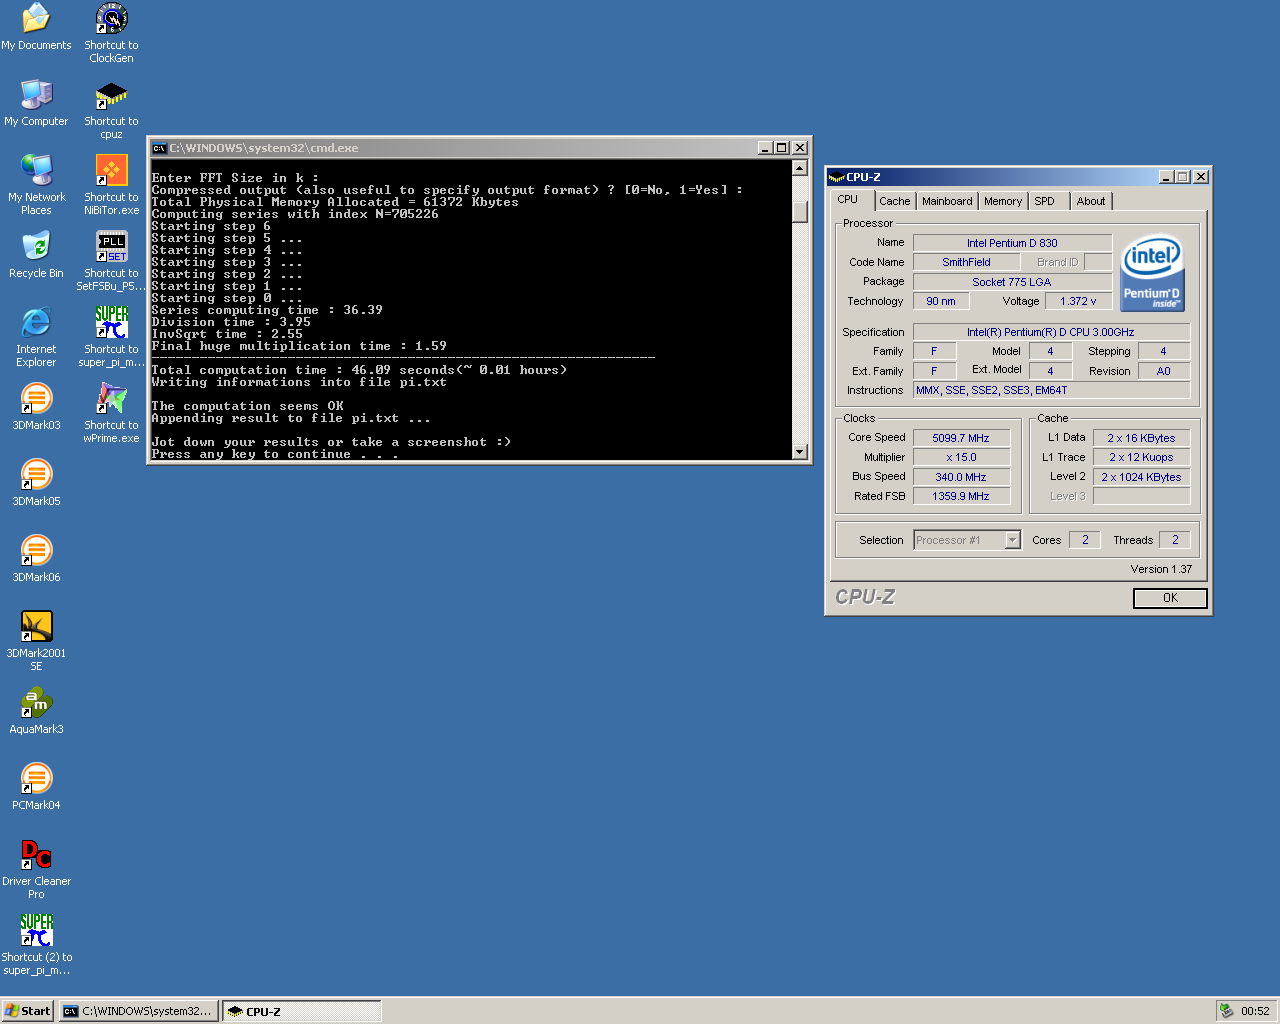Click the Name field Intel Pentium D 830

(x=1012, y=243)
